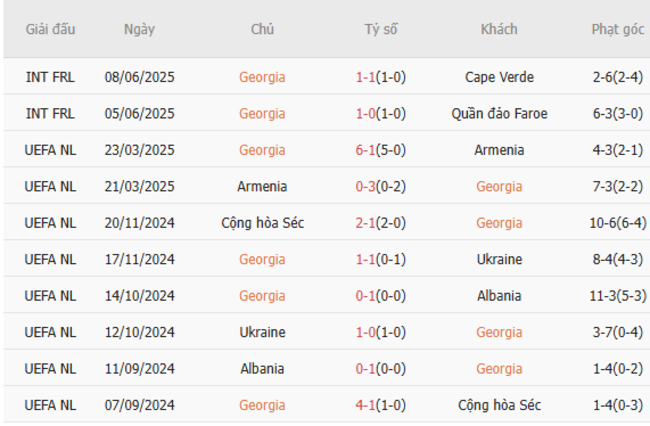Open the Quần đảo Faroe team link
Screen dimensions: 650x426
pyautogui.click(x=499, y=114)
